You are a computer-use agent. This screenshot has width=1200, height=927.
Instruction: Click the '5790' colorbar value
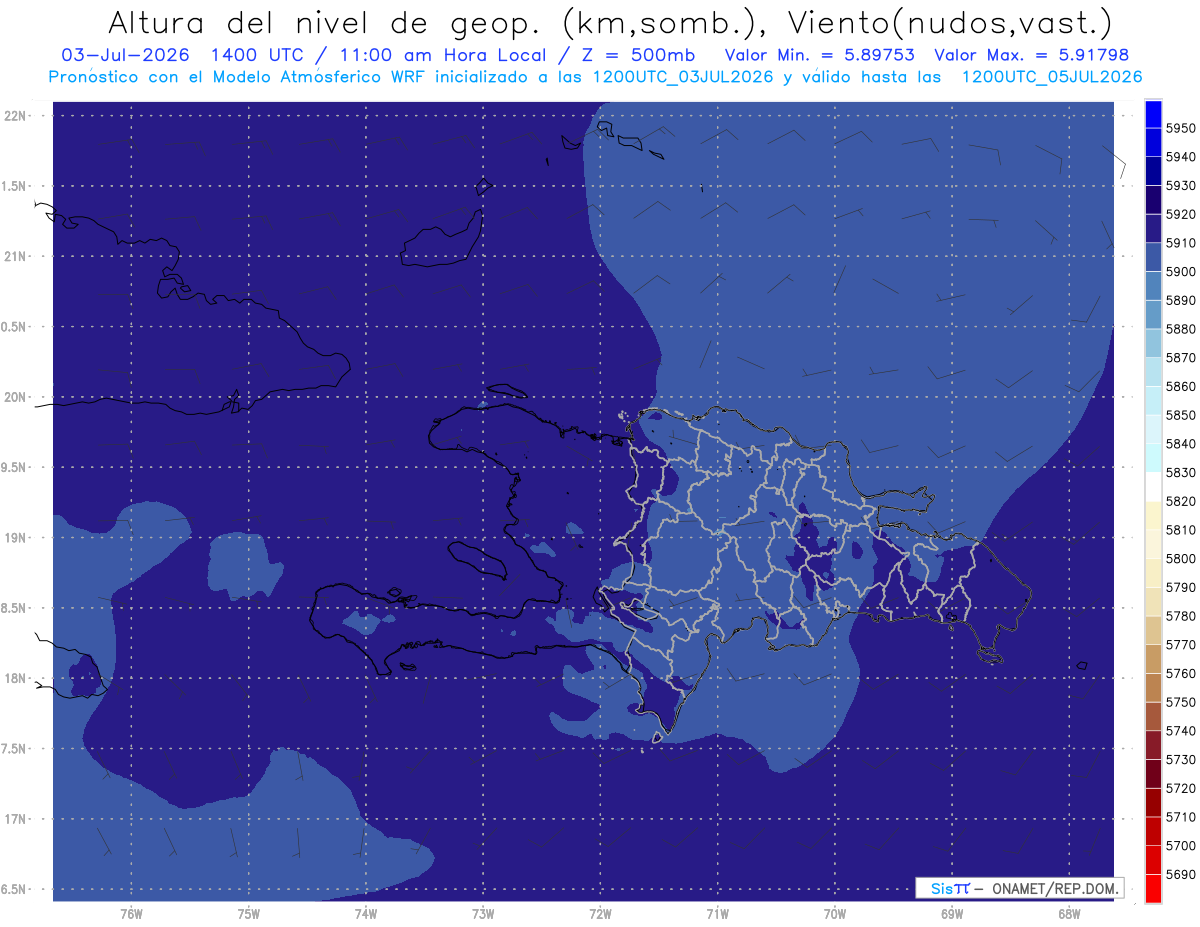pyautogui.click(x=1180, y=587)
